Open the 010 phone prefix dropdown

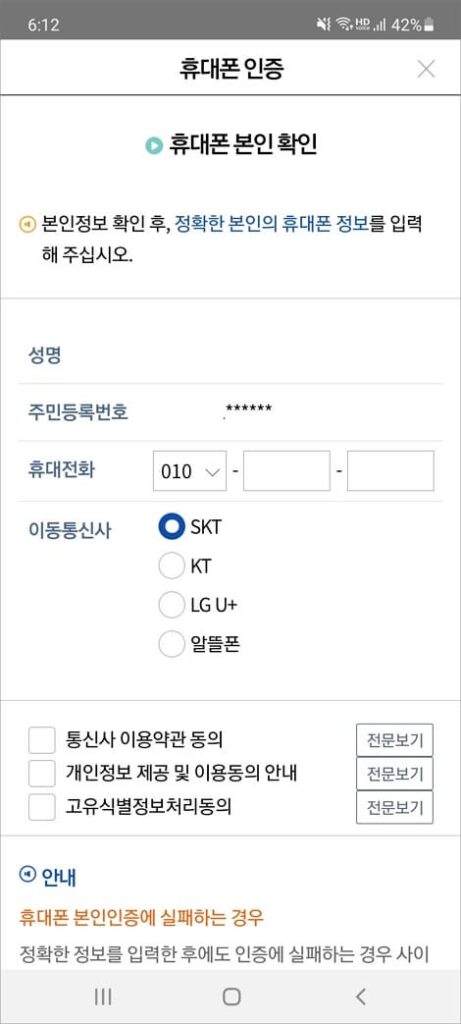tap(189, 471)
